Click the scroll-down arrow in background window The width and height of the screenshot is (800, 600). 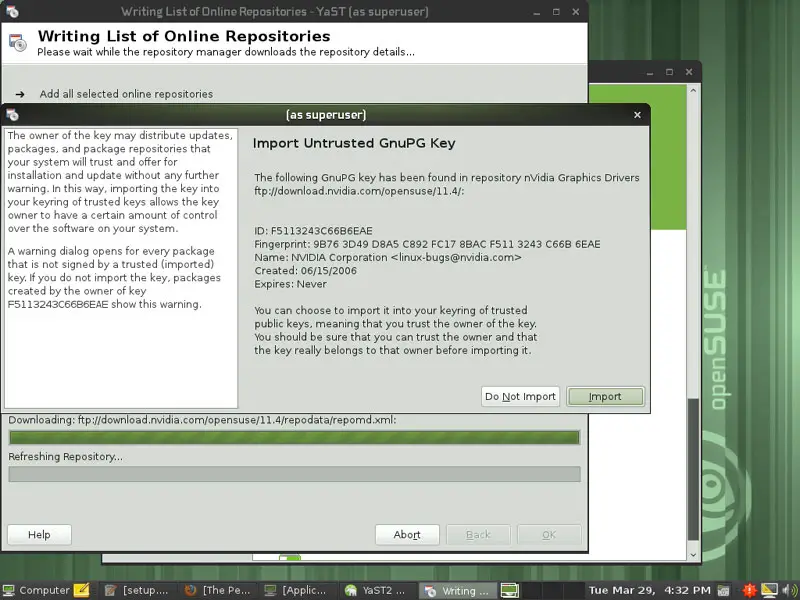693,555
